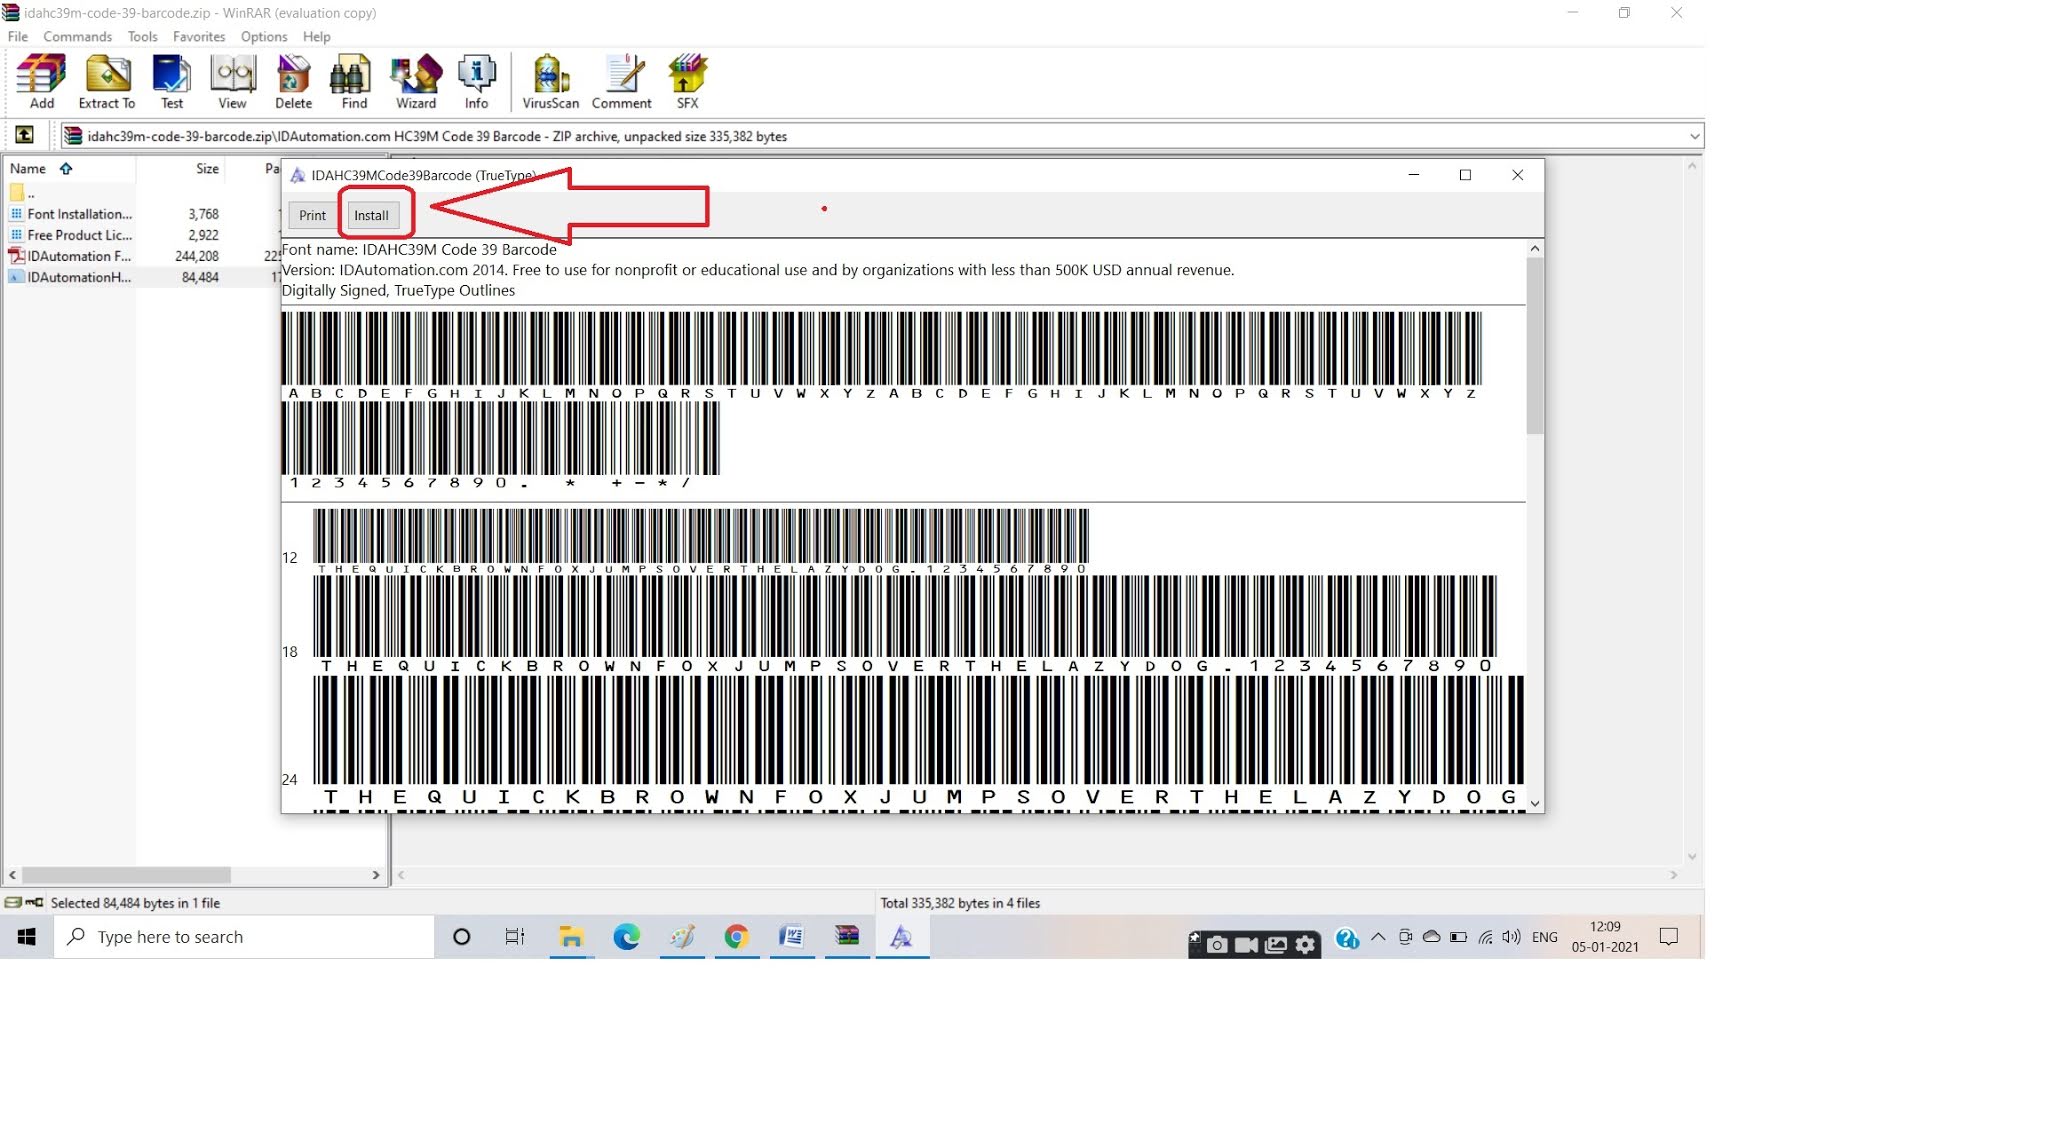Open the Commands menu
This screenshot has width=2048, height=1124.
pos(77,36)
